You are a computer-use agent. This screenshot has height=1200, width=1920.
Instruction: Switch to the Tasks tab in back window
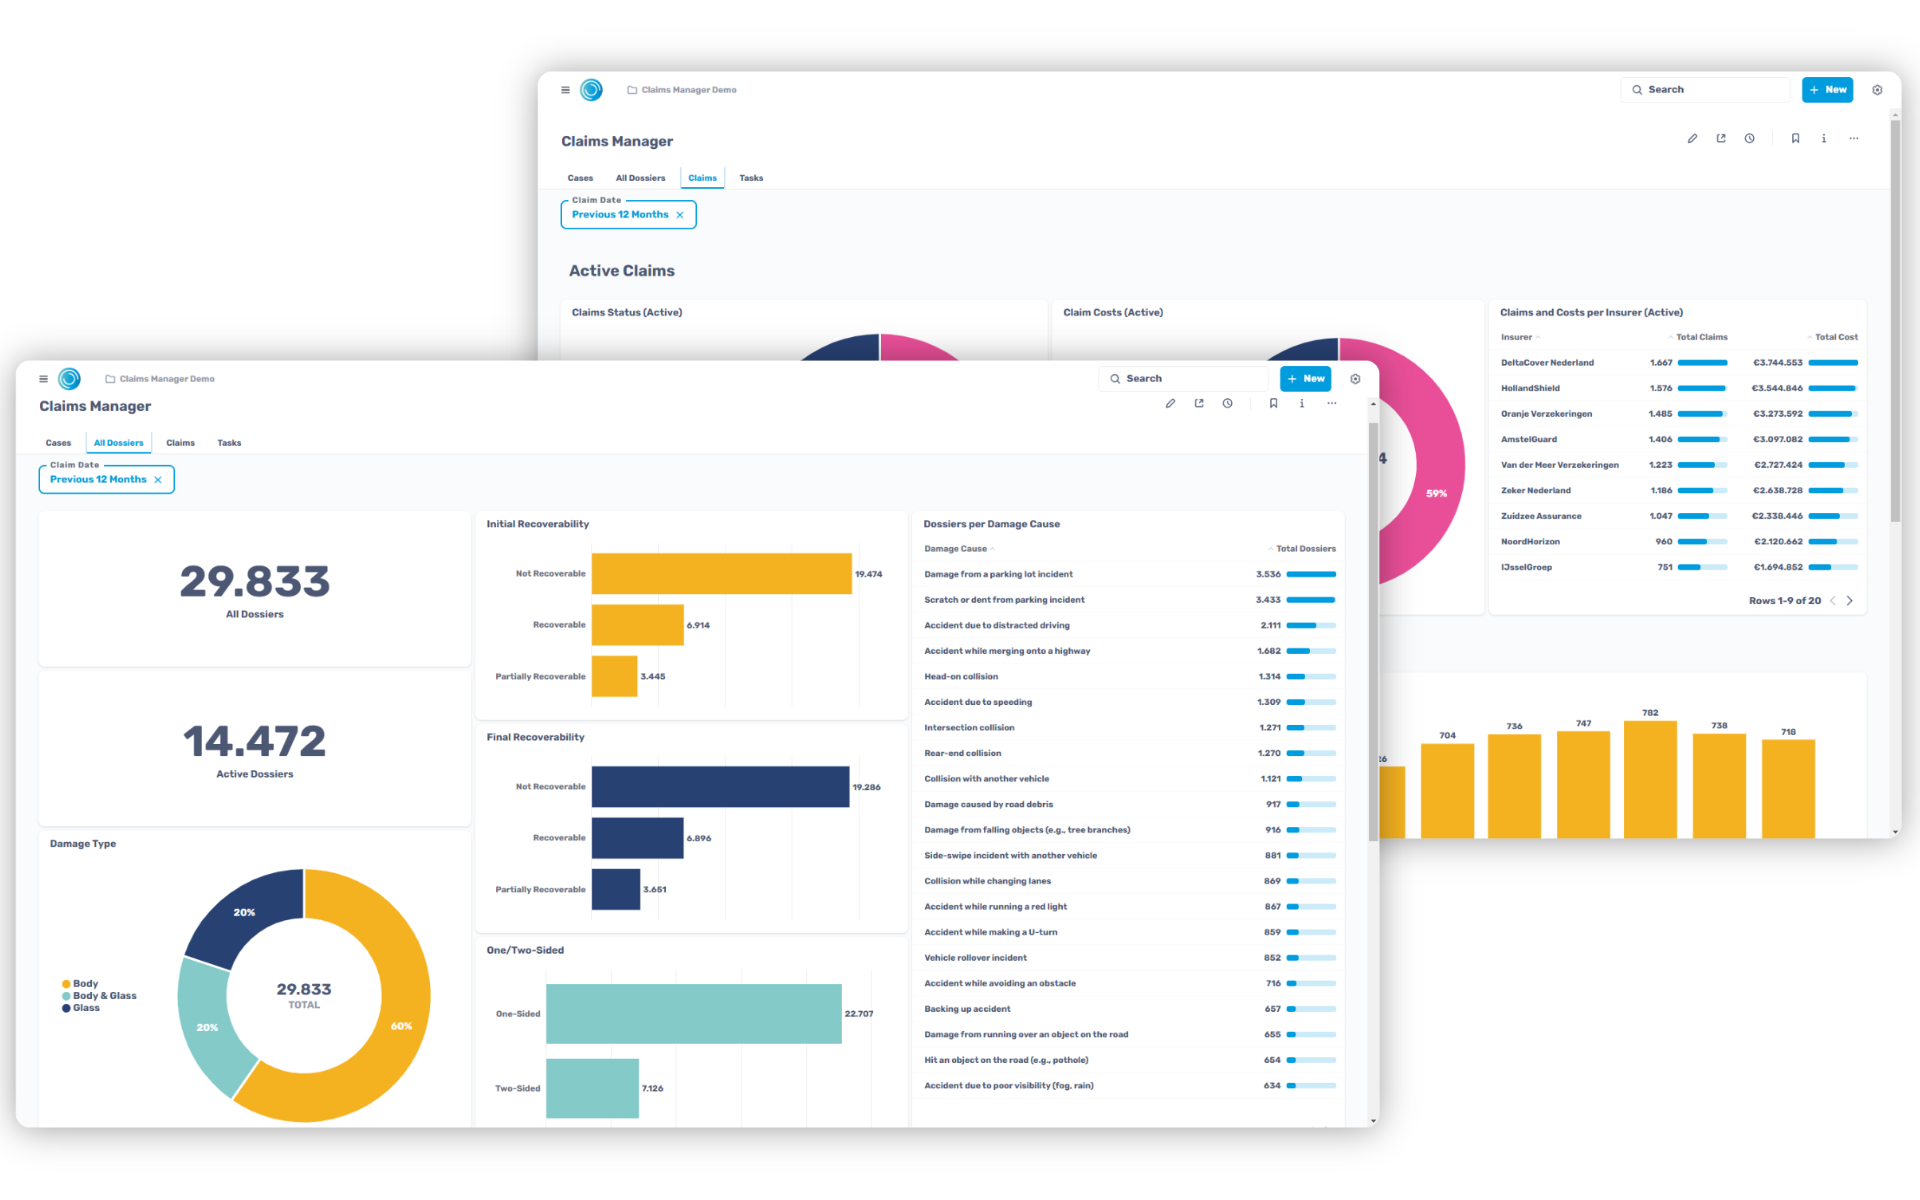(751, 178)
